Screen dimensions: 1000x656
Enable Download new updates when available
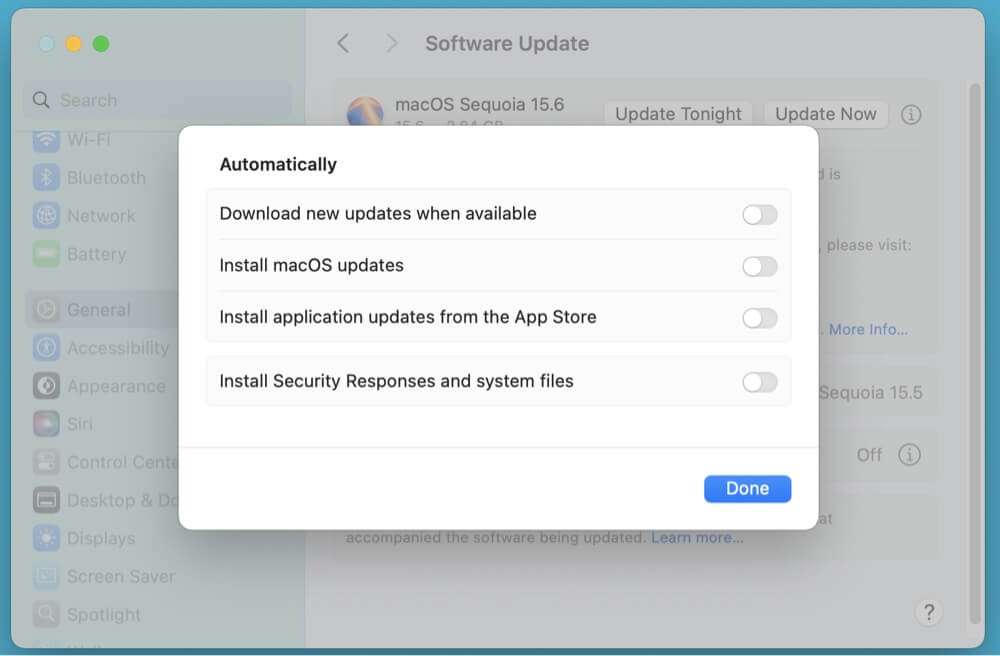759,214
